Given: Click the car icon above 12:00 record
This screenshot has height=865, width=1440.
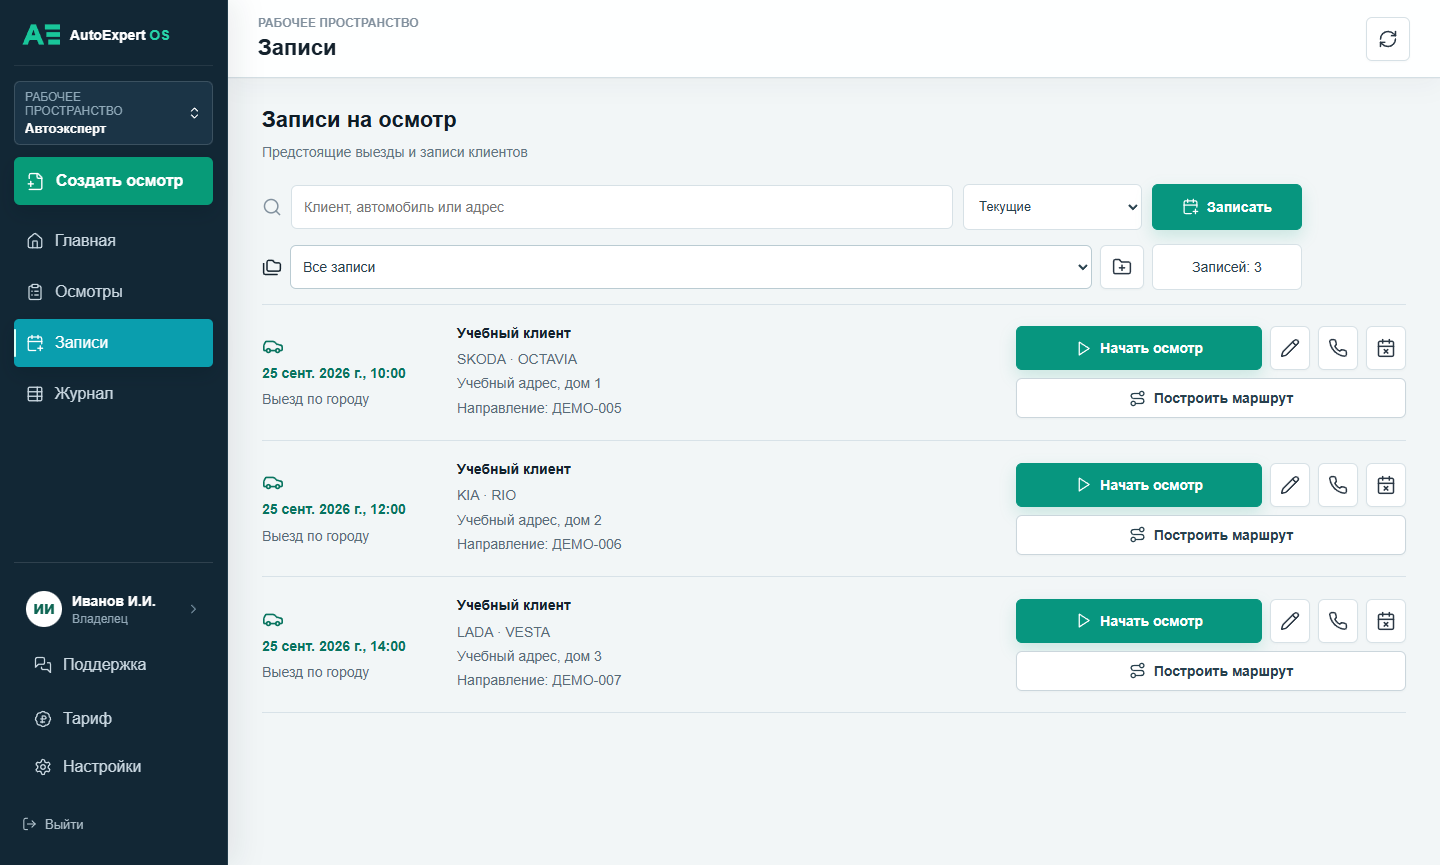Looking at the screenshot, I should coord(273,483).
